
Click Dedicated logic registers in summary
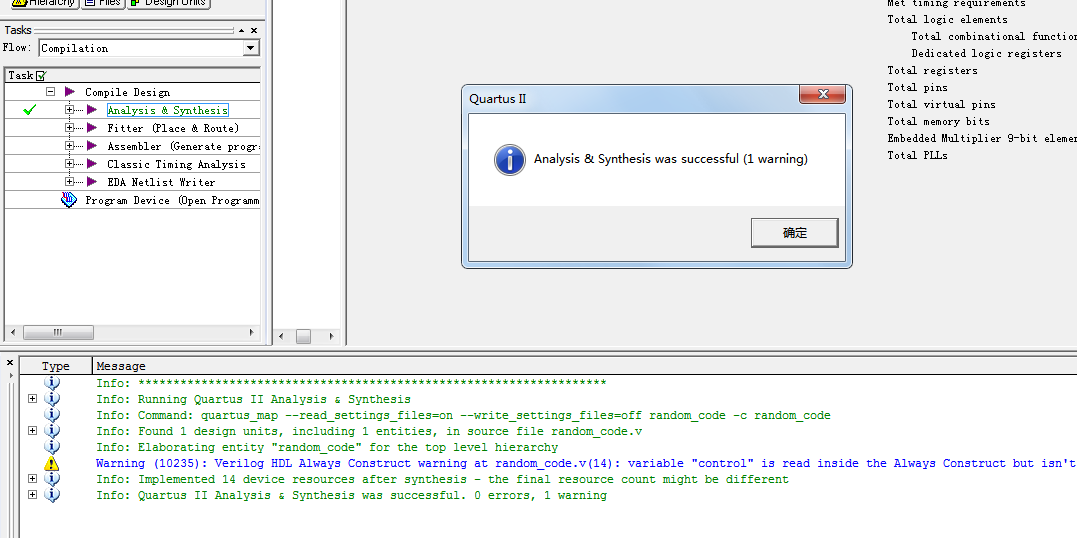[986, 54]
